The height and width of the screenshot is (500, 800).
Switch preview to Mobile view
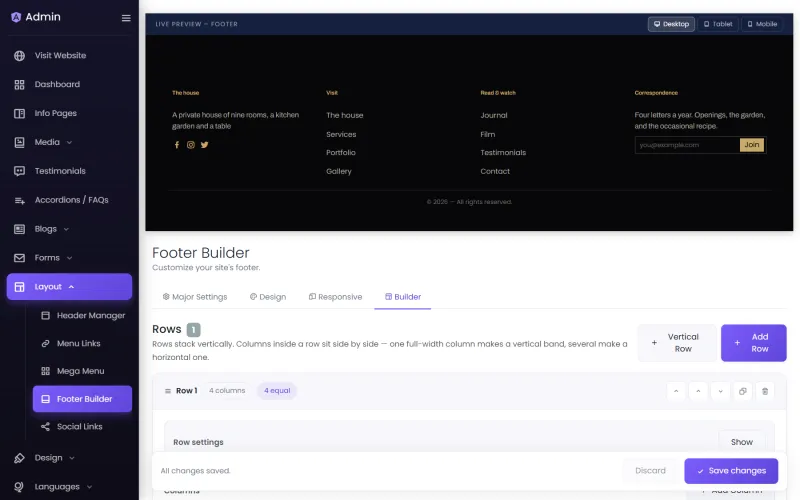[x=762, y=24]
